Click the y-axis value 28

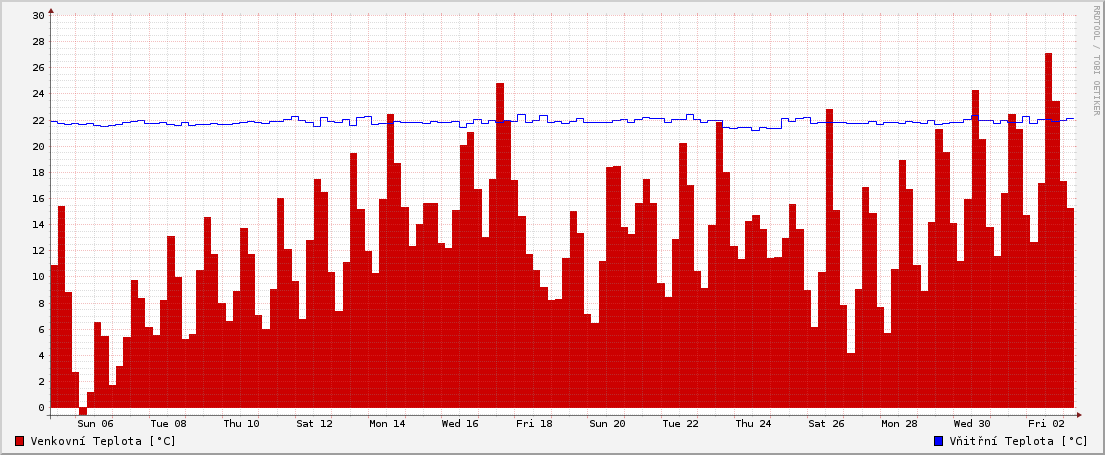(39, 42)
